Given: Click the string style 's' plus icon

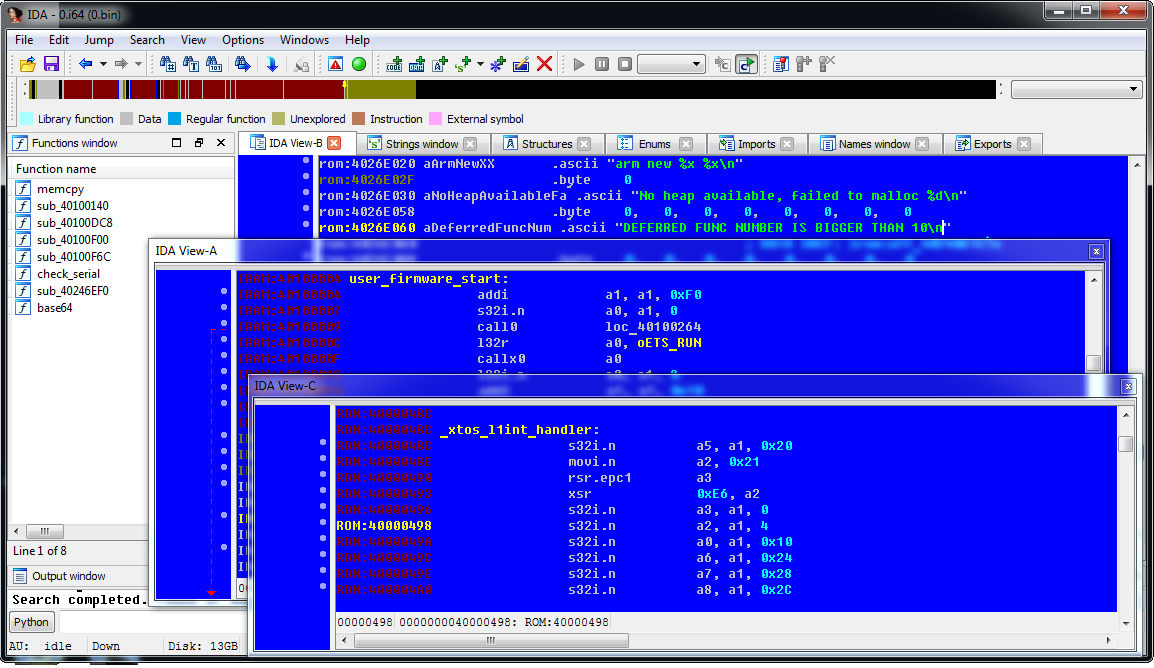Looking at the screenshot, I should pos(463,64).
